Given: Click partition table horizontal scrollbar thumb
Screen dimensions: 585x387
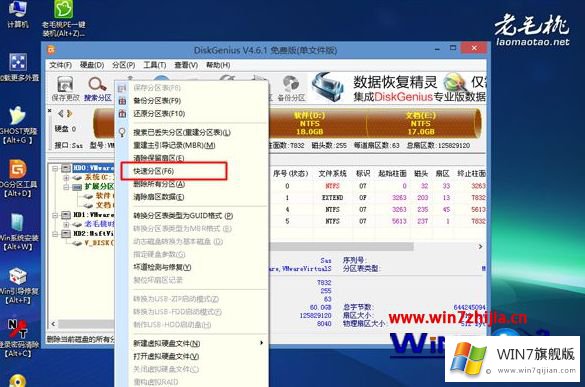Looking at the screenshot, I should coord(341,247).
